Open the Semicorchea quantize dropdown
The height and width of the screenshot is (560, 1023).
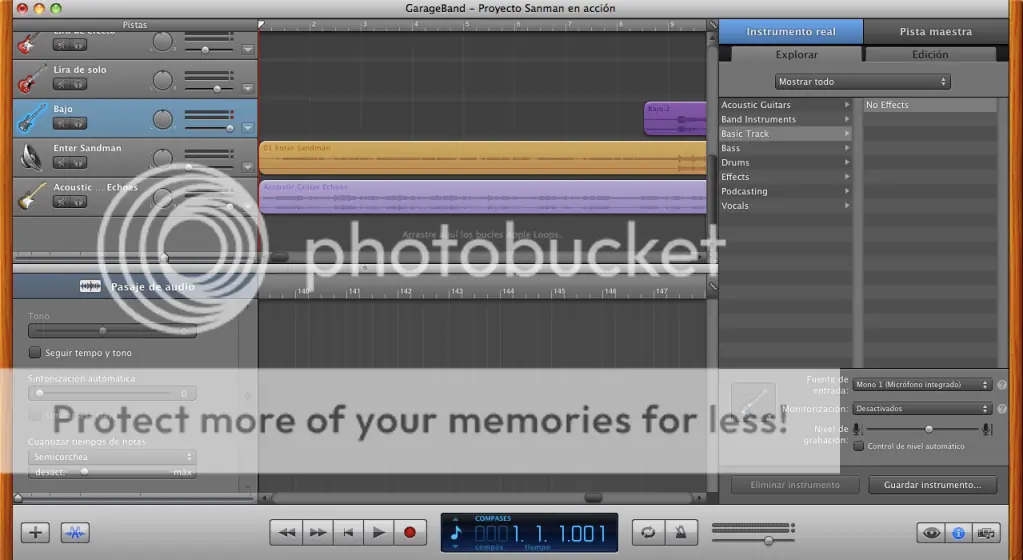tap(112, 457)
